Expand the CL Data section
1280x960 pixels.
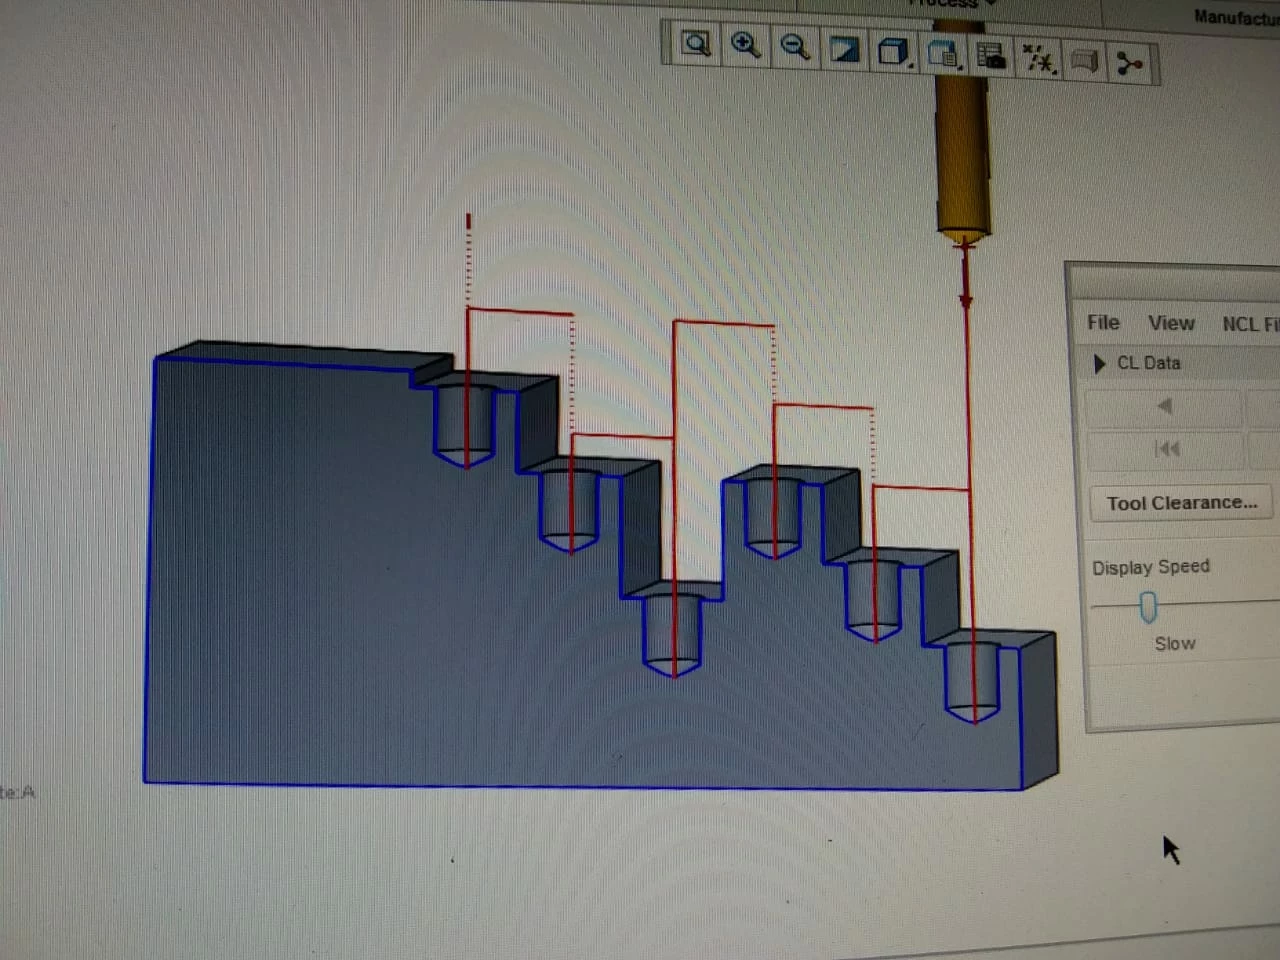pyautogui.click(x=1099, y=363)
